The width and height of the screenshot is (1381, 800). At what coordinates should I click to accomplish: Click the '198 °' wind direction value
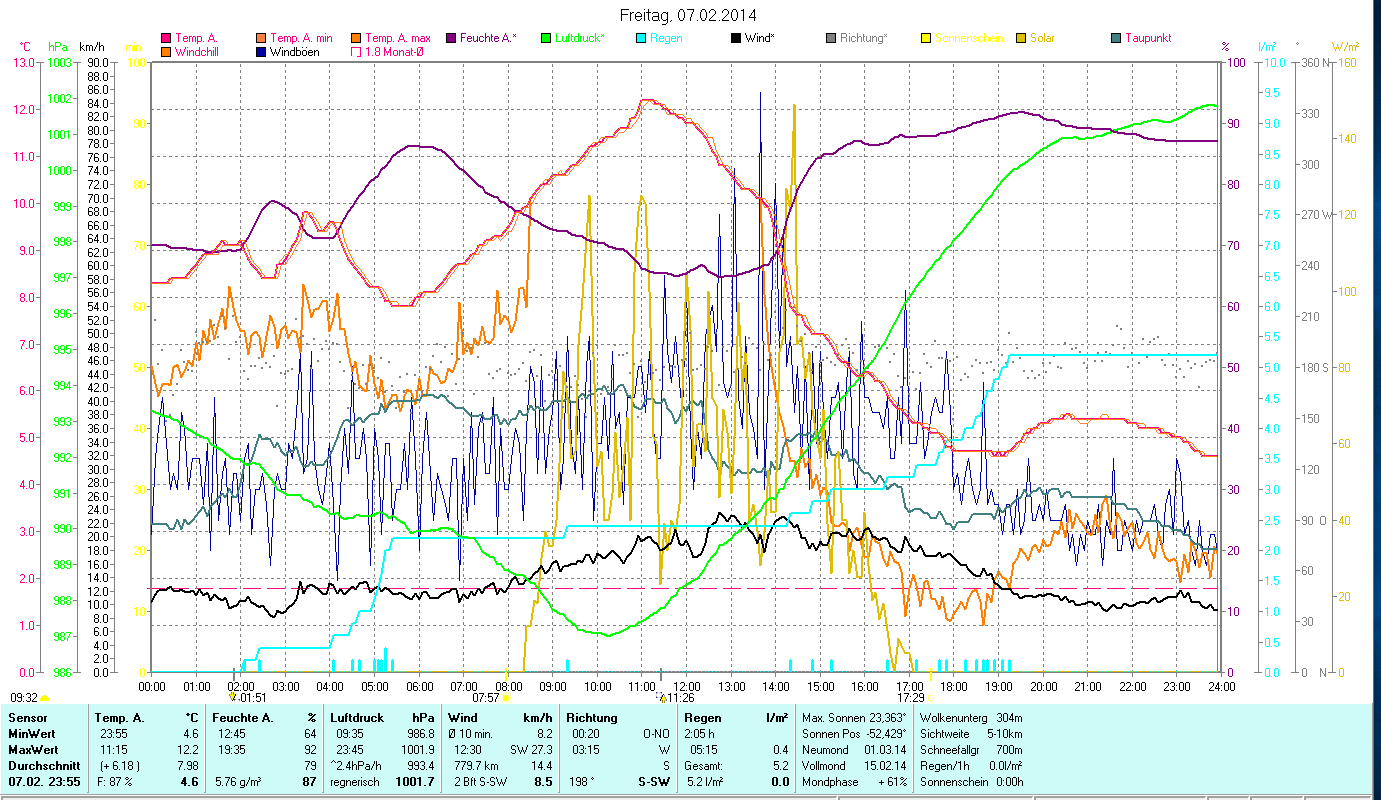point(581,782)
